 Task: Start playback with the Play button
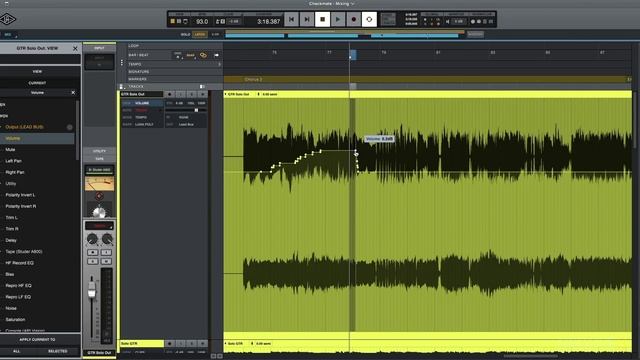[338, 19]
